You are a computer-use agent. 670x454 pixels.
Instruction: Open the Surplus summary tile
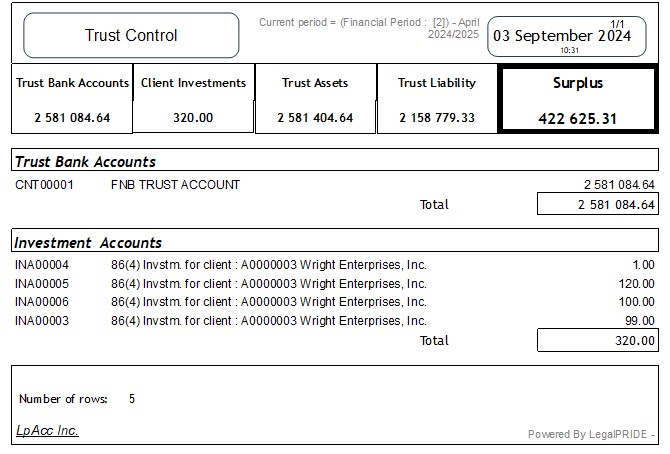point(578,99)
